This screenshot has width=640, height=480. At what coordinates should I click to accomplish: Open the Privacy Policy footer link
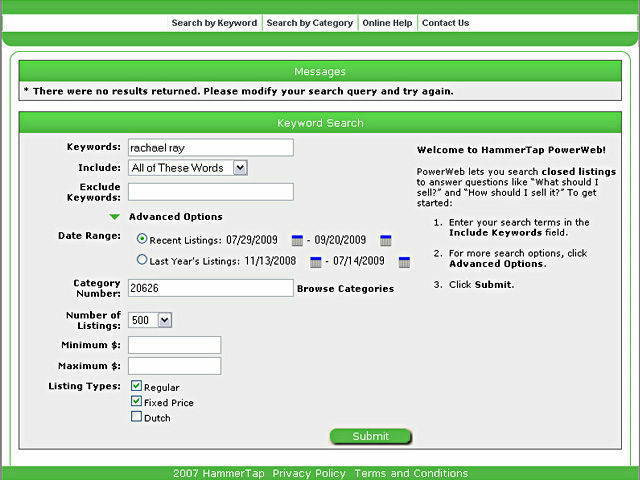pyautogui.click(x=309, y=473)
